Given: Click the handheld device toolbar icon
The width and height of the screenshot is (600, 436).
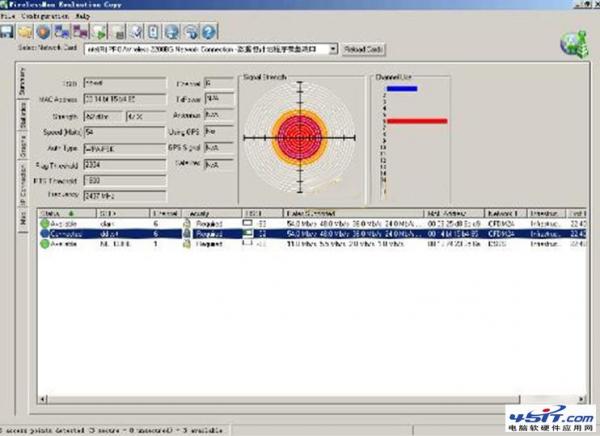Looking at the screenshot, I should pyautogui.click(x=153, y=32).
